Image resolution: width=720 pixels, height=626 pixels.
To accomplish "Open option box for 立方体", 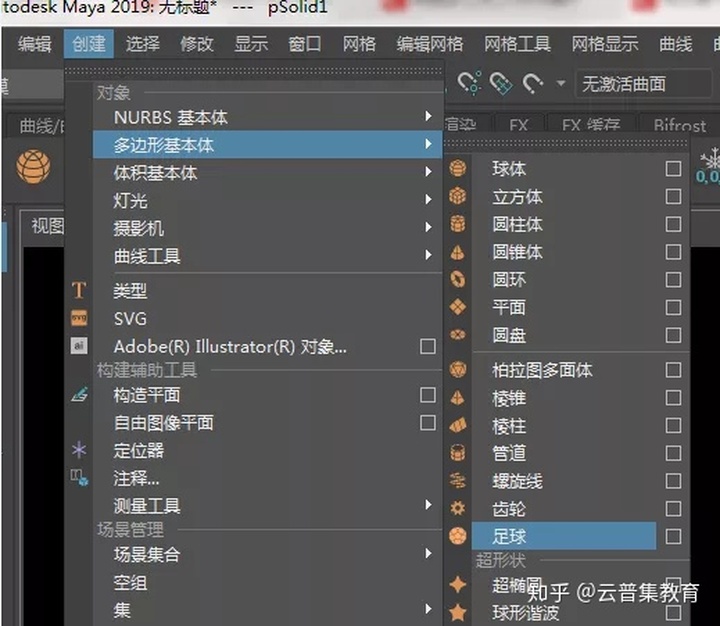I will [673, 196].
